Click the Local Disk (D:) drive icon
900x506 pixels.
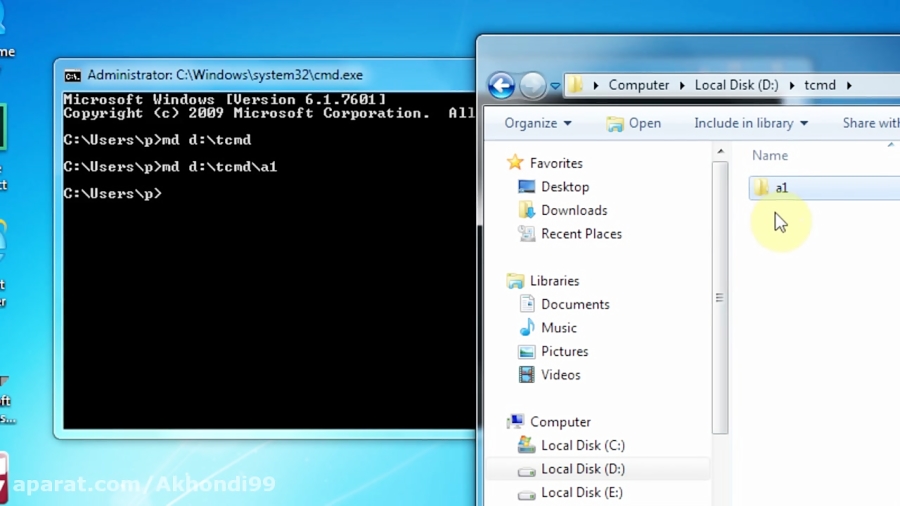(526, 470)
